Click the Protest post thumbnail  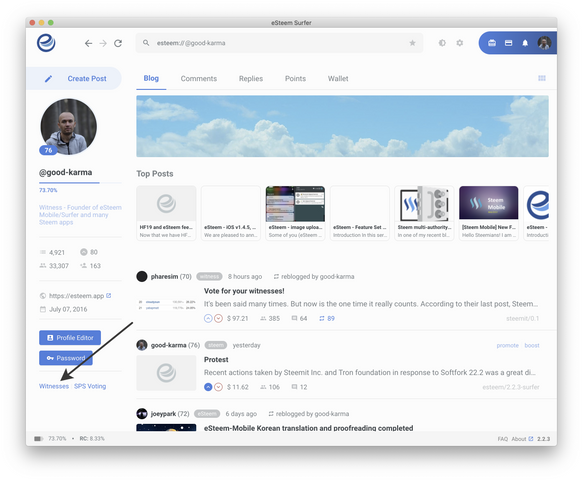tap(166, 373)
